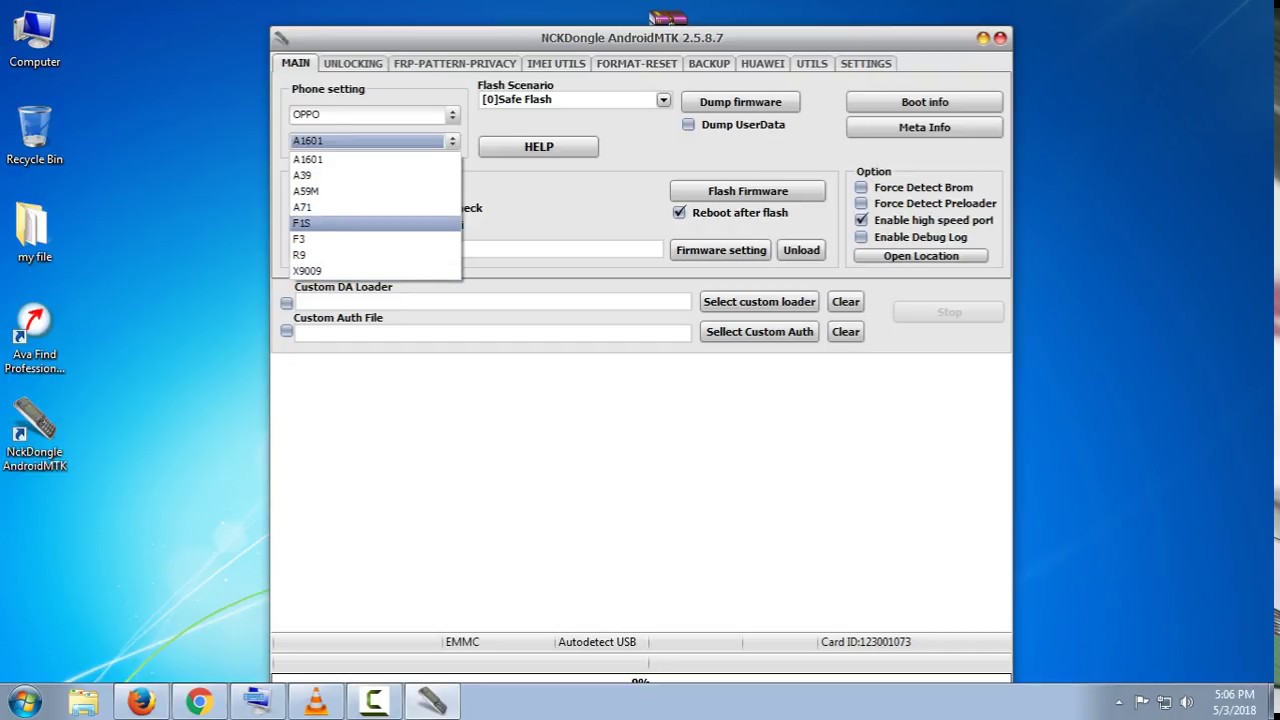Screen dimensions: 1280x720
Task: Minimize the NCKDongle window
Action: [983, 38]
